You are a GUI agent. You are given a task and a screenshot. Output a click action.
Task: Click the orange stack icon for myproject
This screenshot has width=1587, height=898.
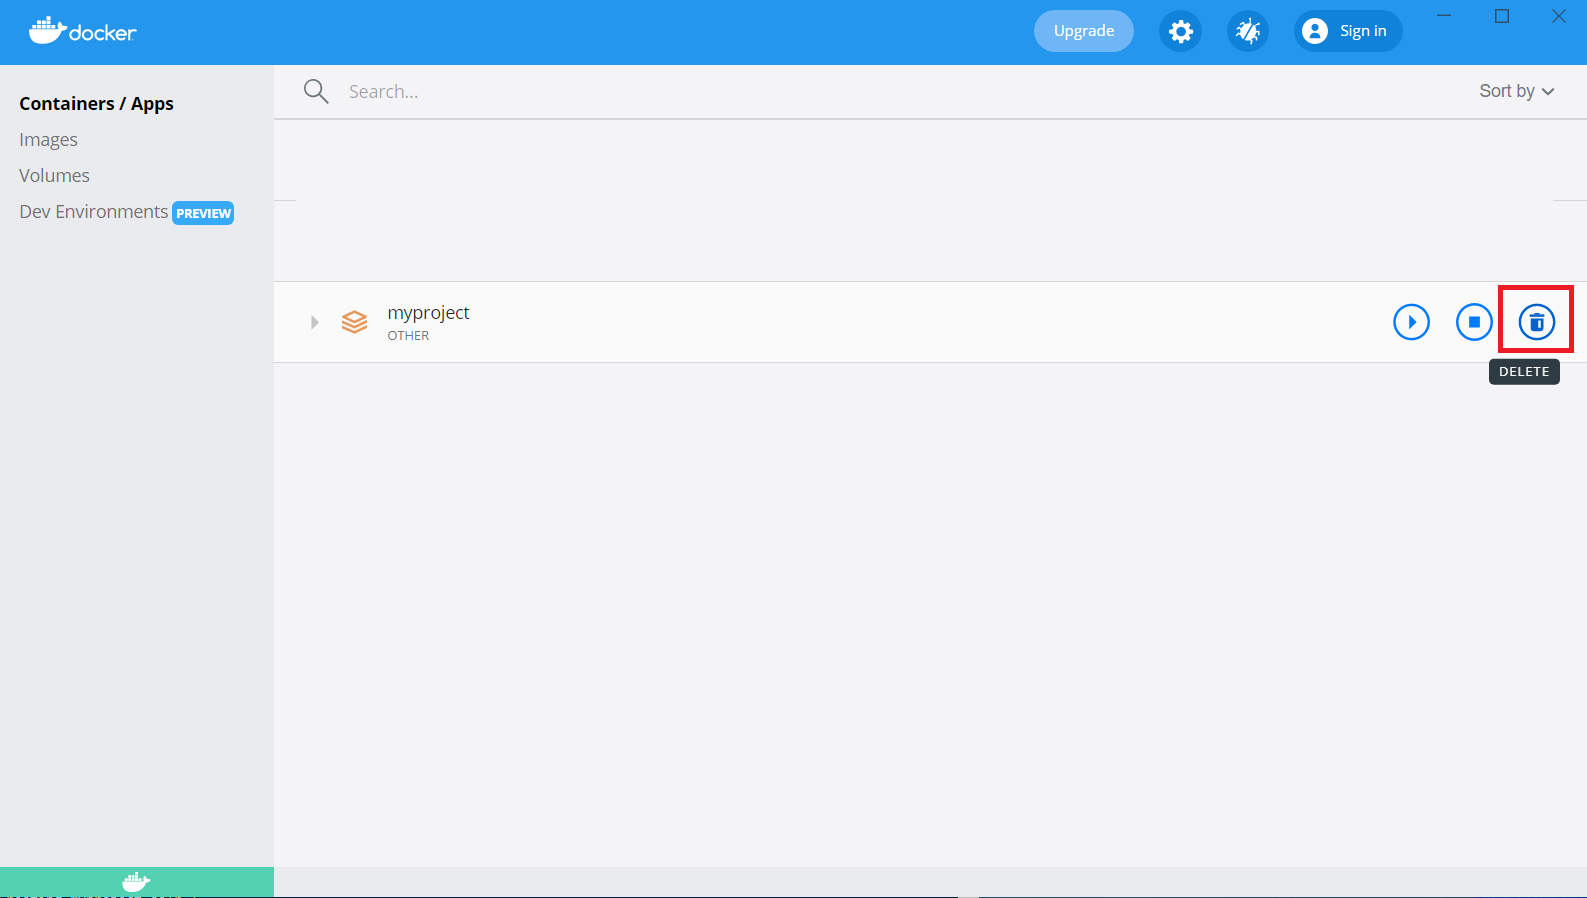pyautogui.click(x=354, y=322)
